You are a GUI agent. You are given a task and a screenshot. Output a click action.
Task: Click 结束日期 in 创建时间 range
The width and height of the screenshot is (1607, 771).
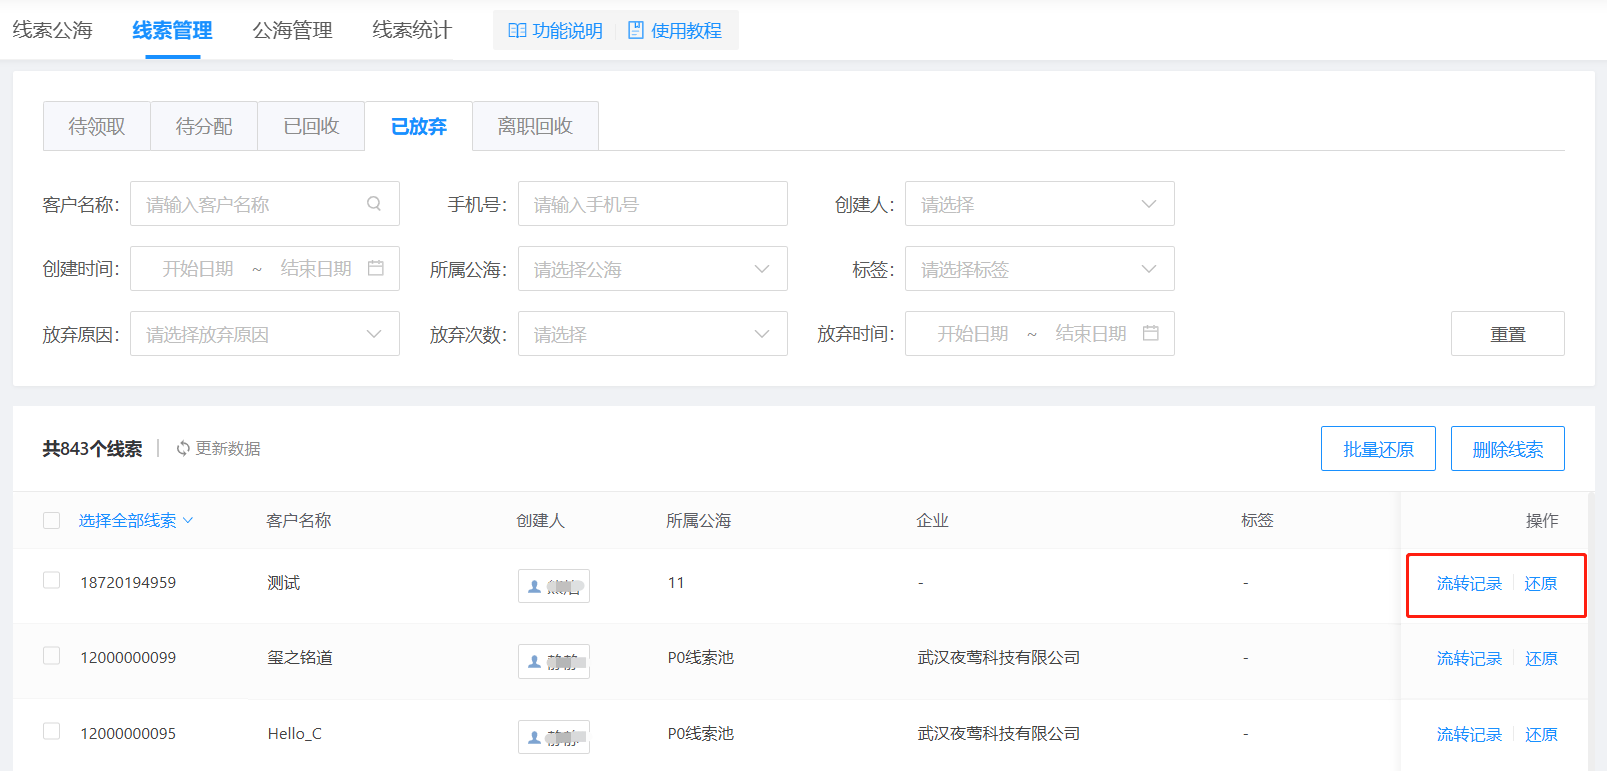tap(316, 269)
